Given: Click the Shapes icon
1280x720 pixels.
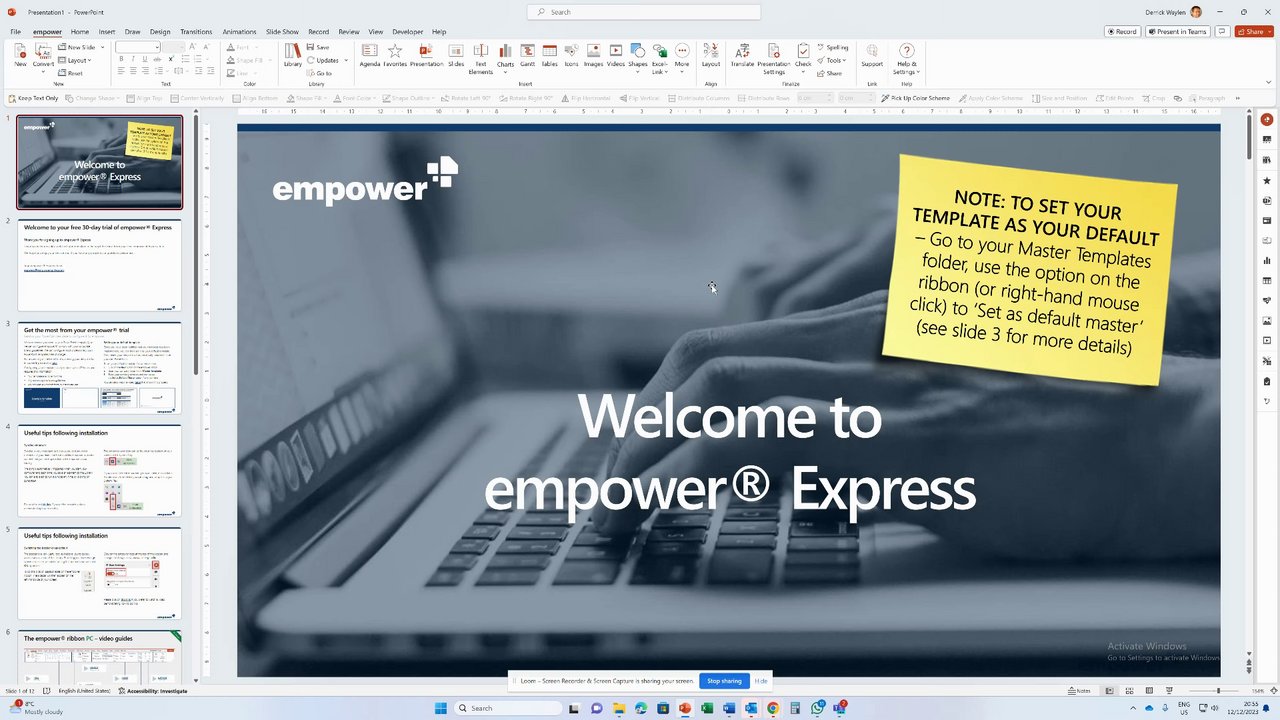Looking at the screenshot, I should [638, 55].
